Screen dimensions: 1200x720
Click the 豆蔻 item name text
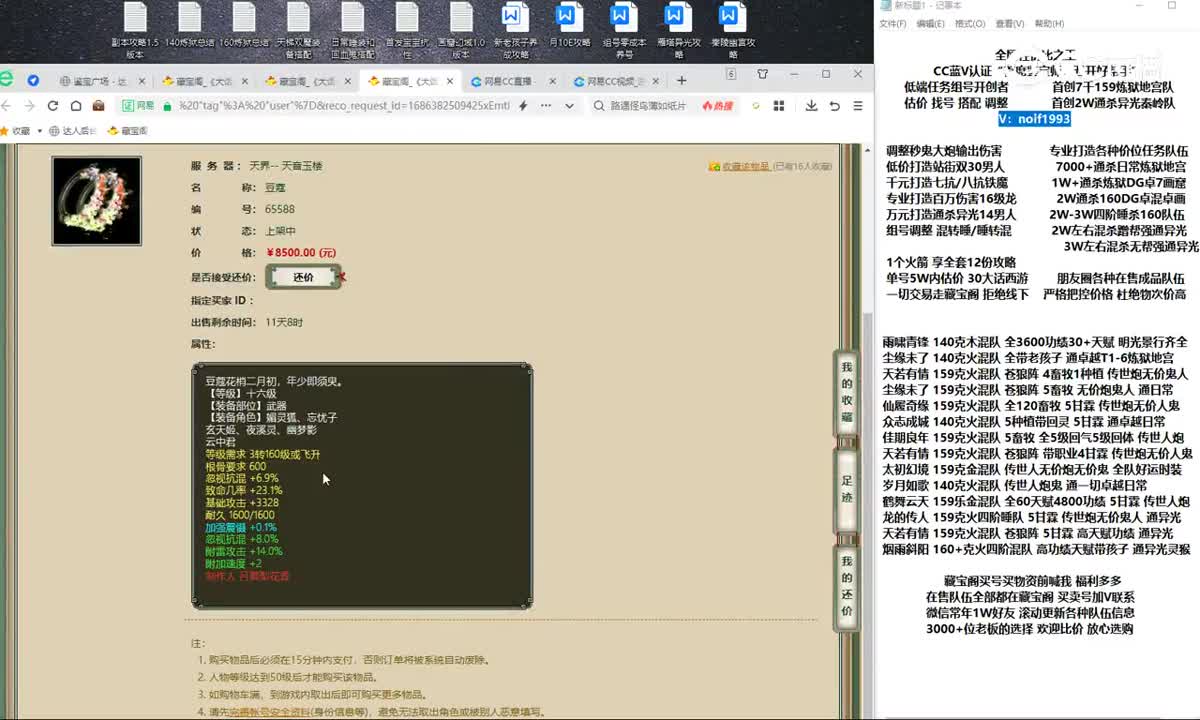tap(274, 188)
